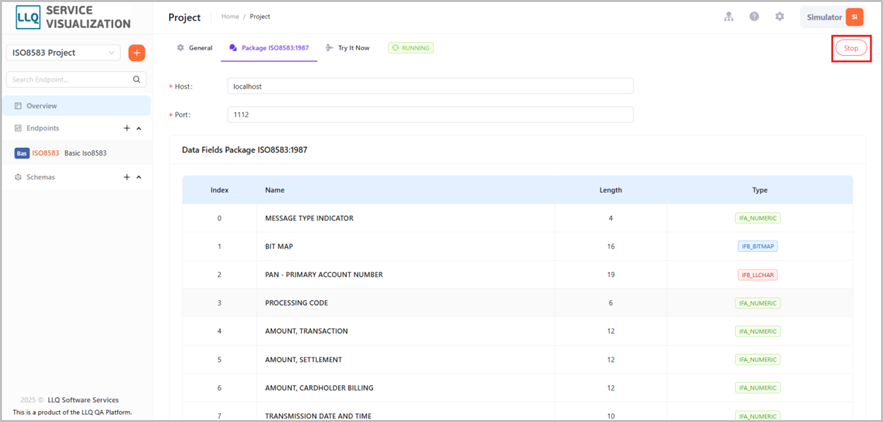Click the Home breadcrumb link
This screenshot has height=422, width=883.
230,17
